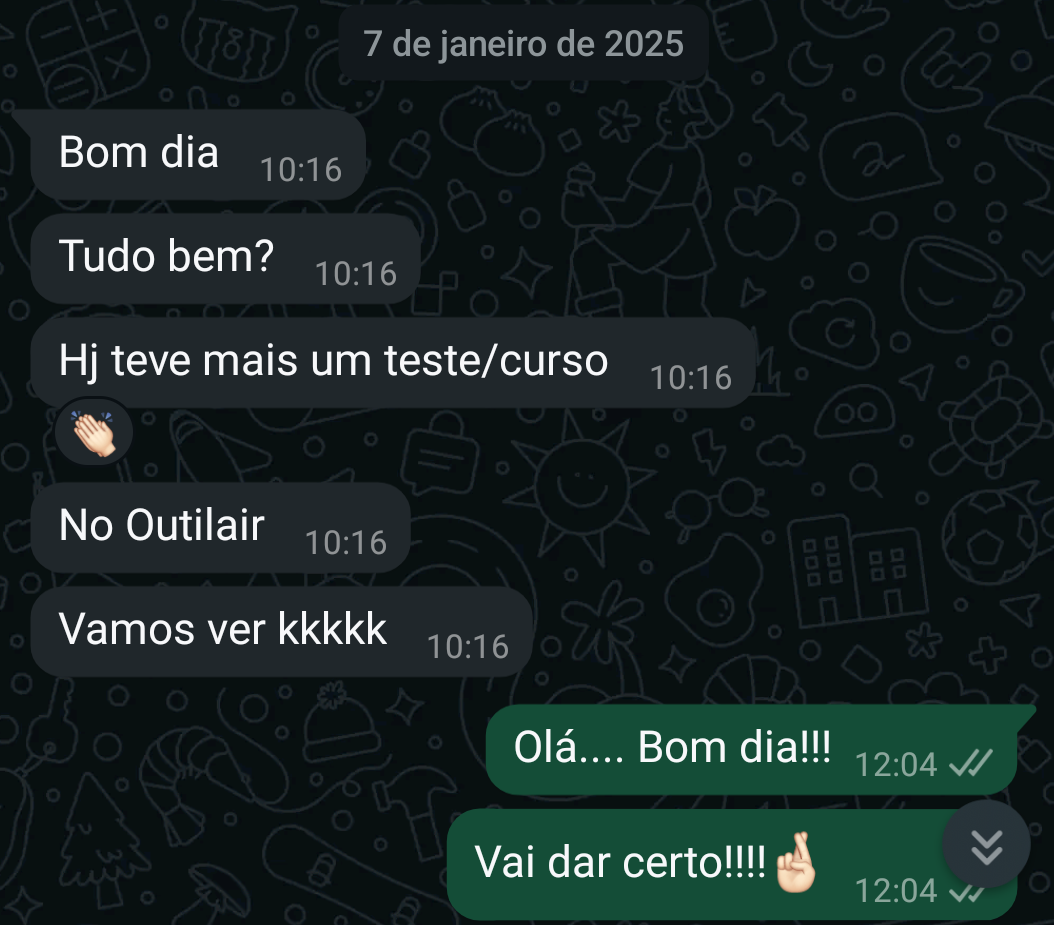Tap the Hj teve mais um teste/curso message

tap(394, 363)
